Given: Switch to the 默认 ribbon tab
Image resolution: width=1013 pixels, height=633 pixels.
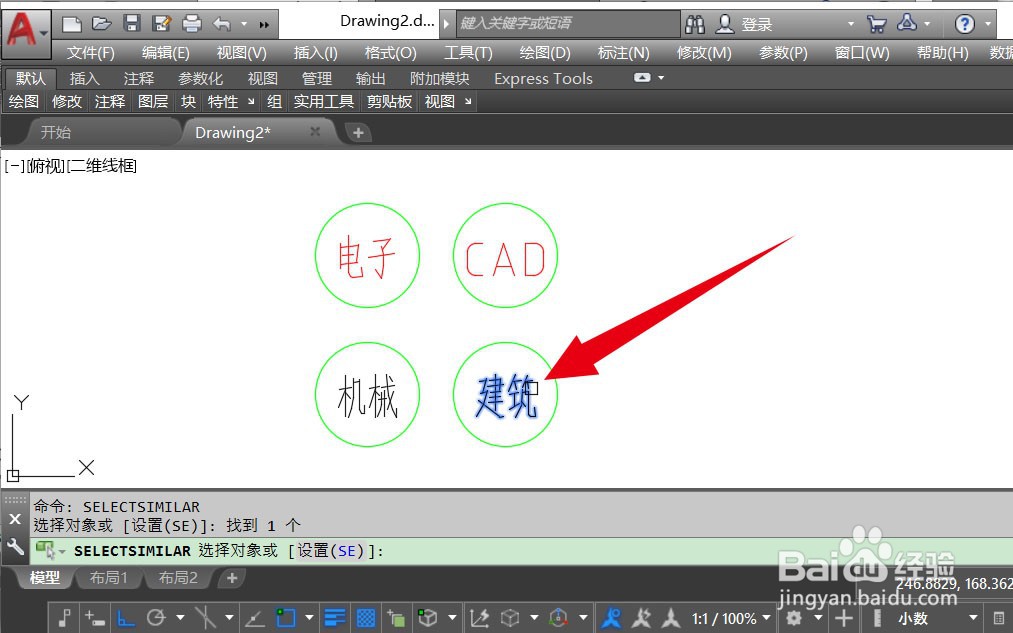Looking at the screenshot, I should click(30, 79).
